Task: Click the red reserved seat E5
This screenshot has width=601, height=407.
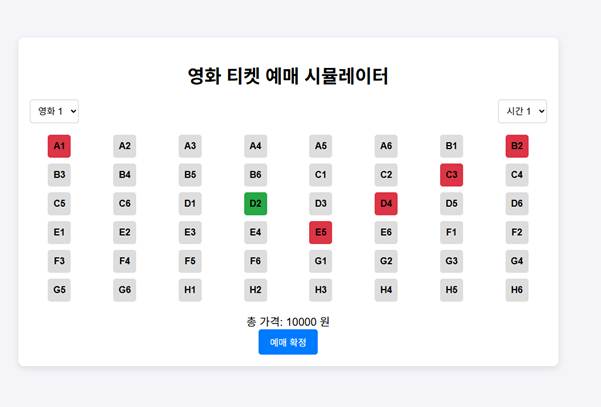Action: click(321, 233)
